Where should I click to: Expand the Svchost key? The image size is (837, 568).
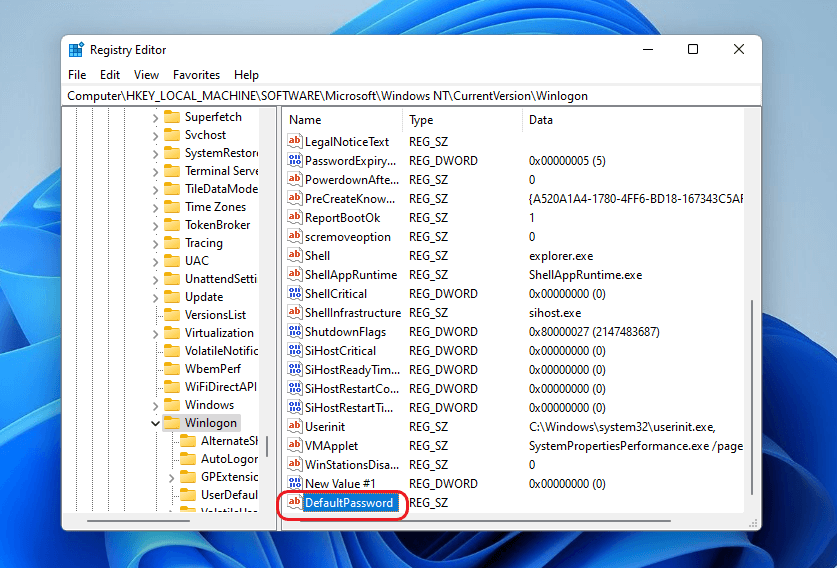(155, 136)
